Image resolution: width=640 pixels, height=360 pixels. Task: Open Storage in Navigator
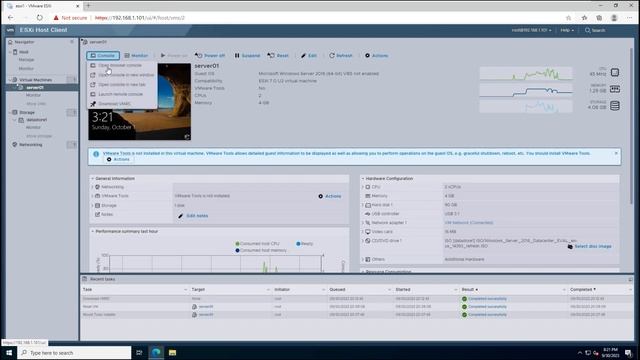(x=27, y=112)
